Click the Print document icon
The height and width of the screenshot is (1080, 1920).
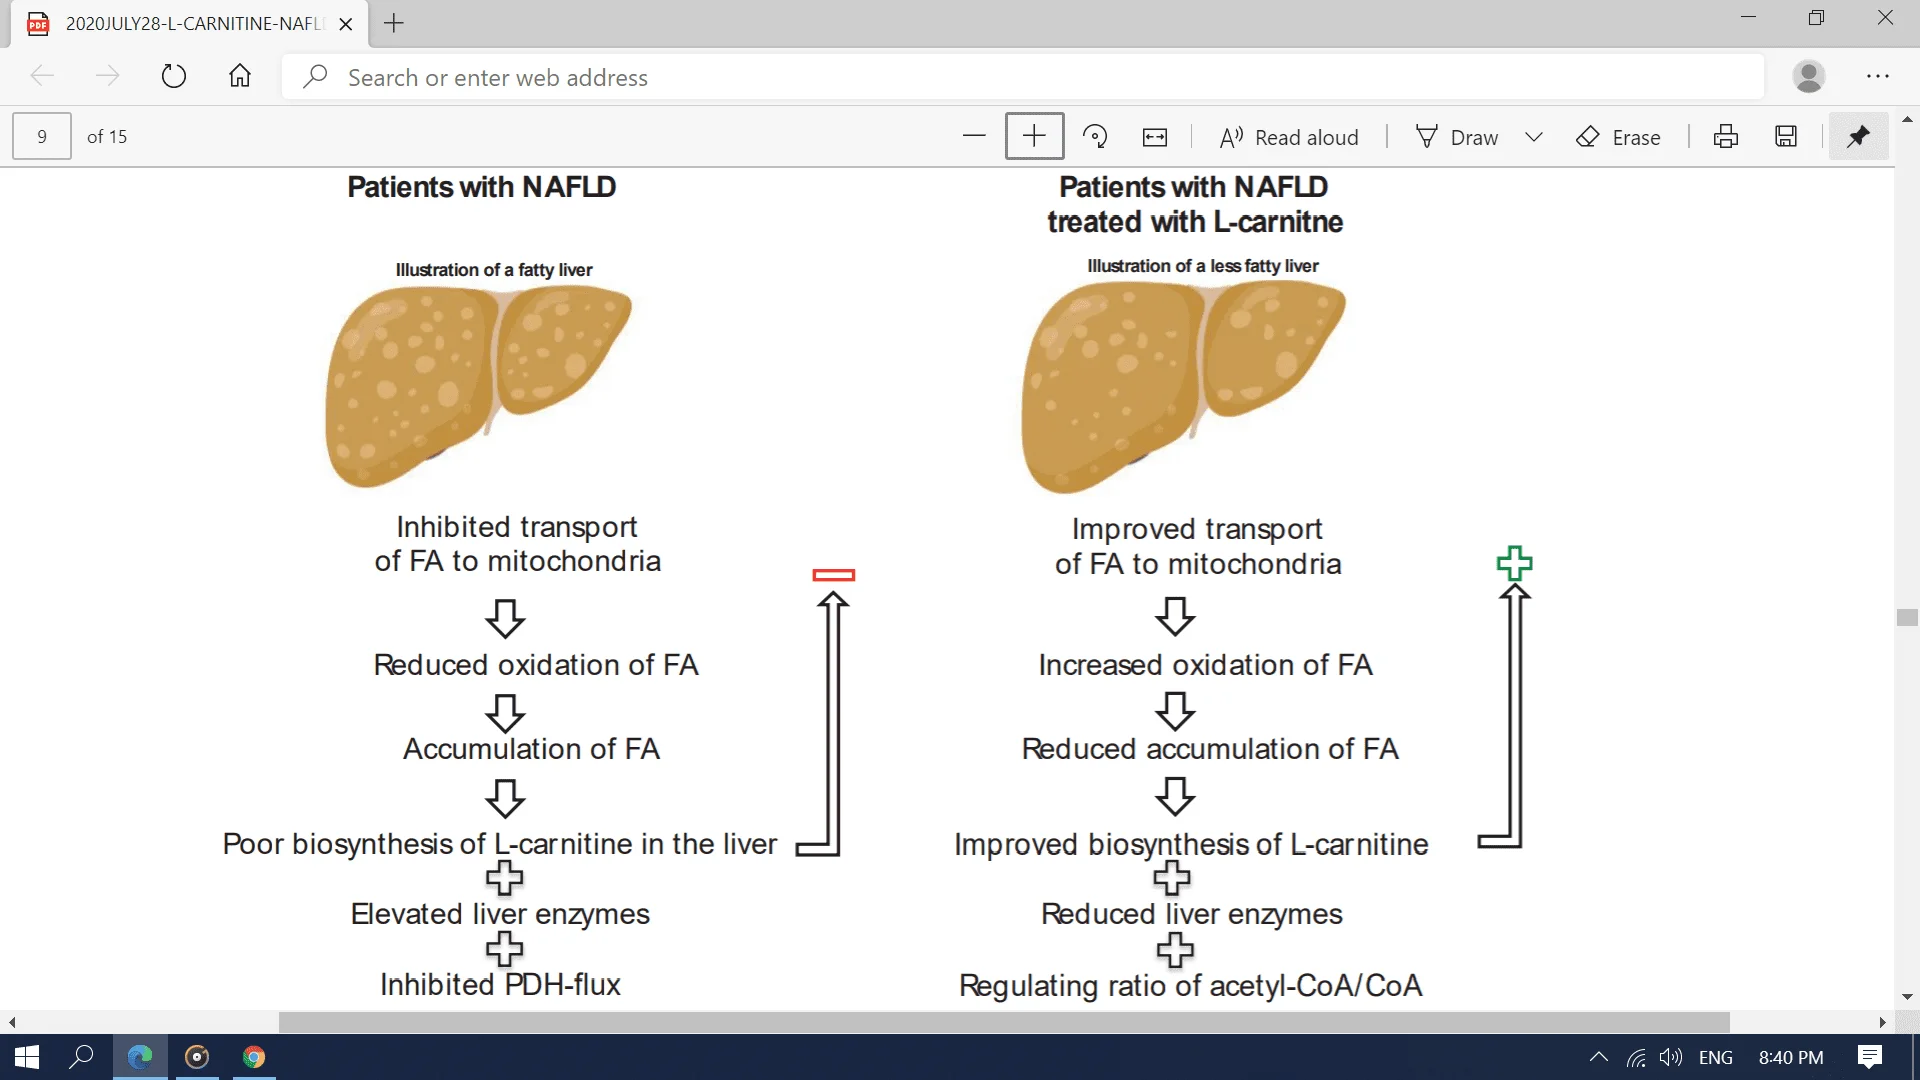coord(1727,137)
